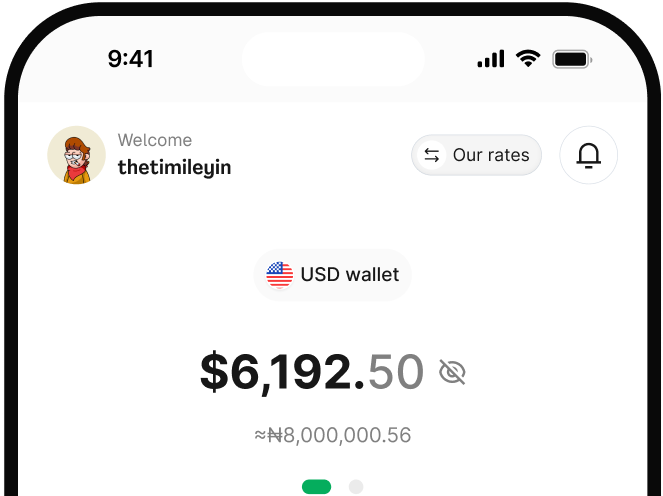Tap the naira equivalent ₦8,000,000.56 amount
This screenshot has width=663, height=496.
click(341, 435)
